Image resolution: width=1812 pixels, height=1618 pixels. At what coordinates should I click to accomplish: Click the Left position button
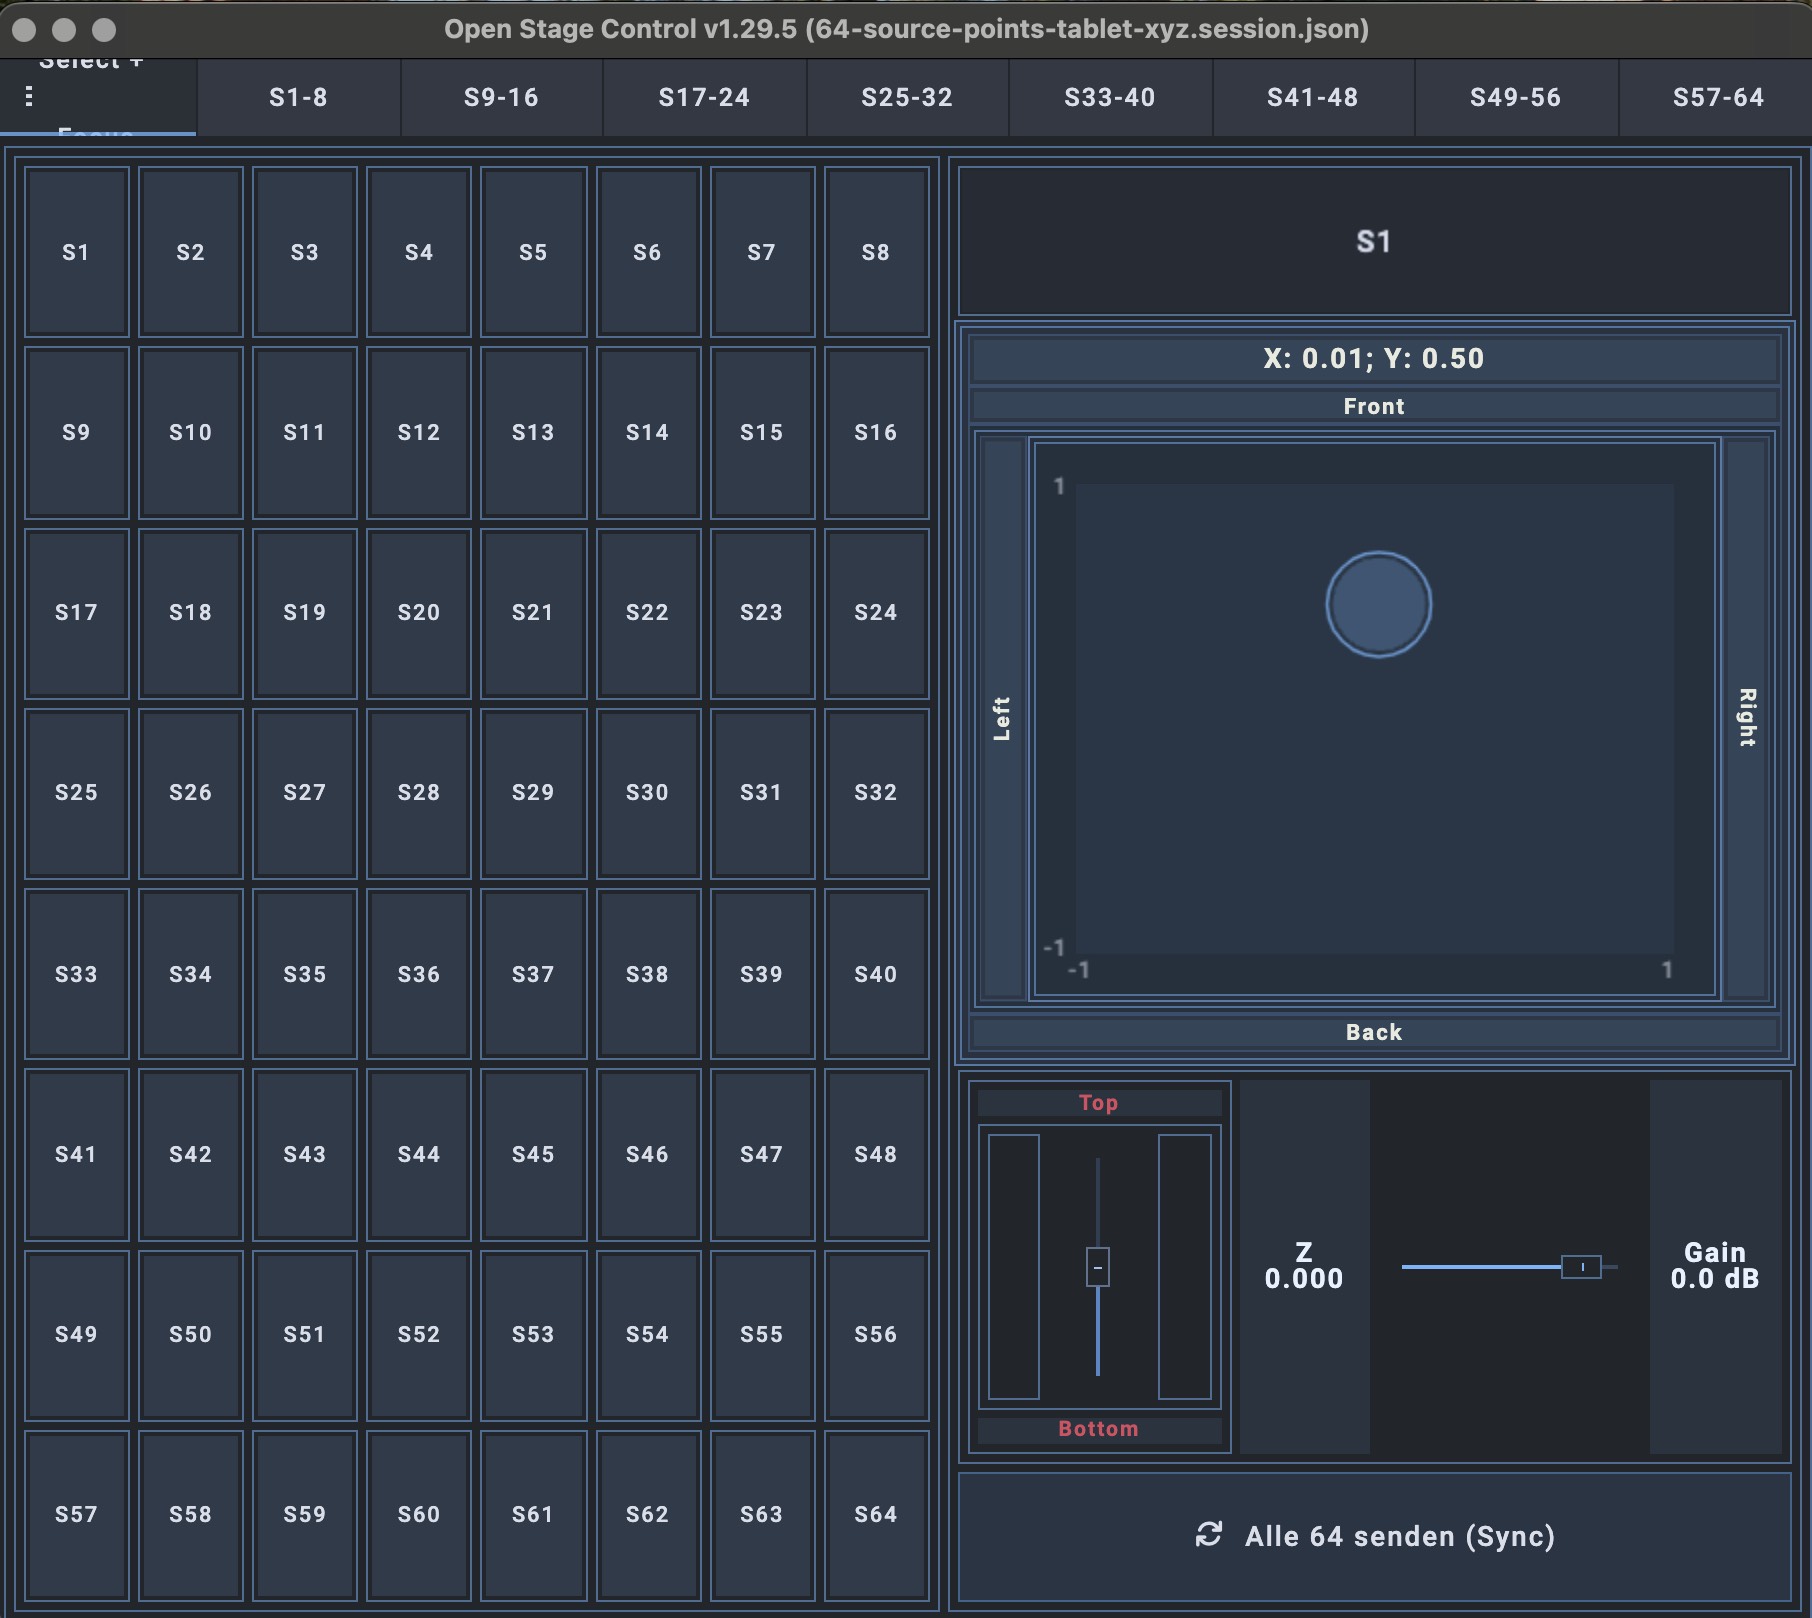pos(1003,718)
